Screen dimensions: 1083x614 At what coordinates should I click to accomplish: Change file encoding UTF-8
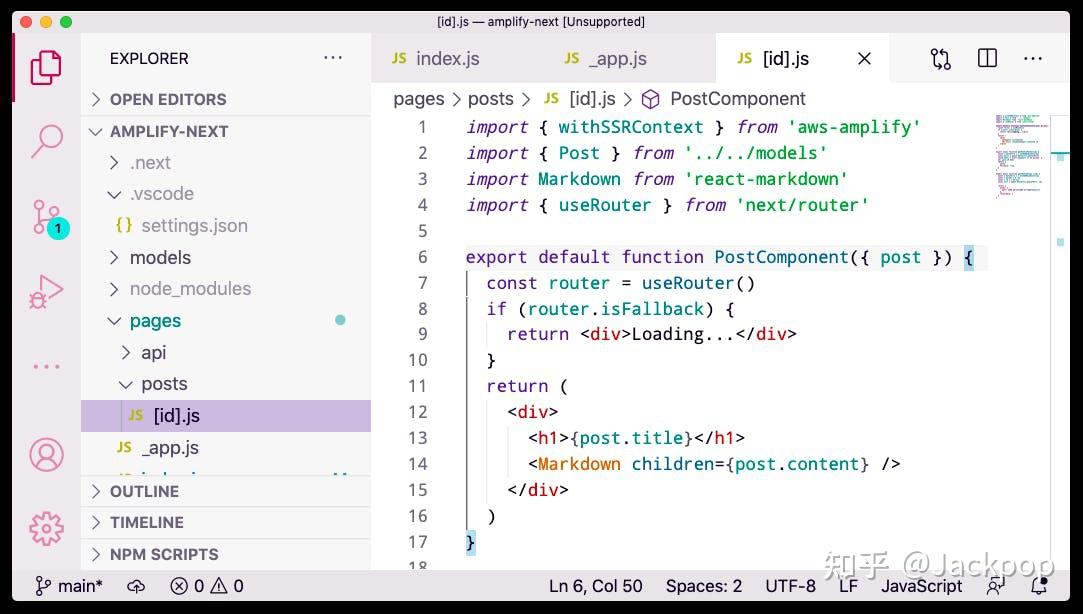[x=790, y=586]
